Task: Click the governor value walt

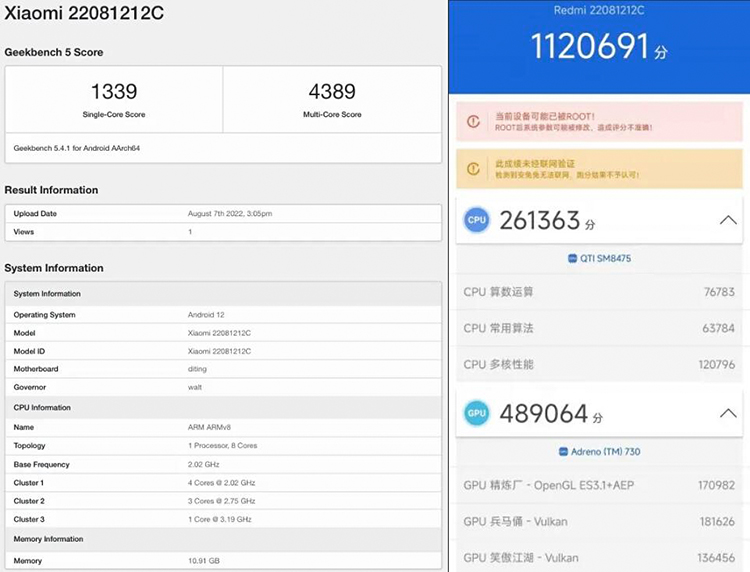Action: click(195, 387)
